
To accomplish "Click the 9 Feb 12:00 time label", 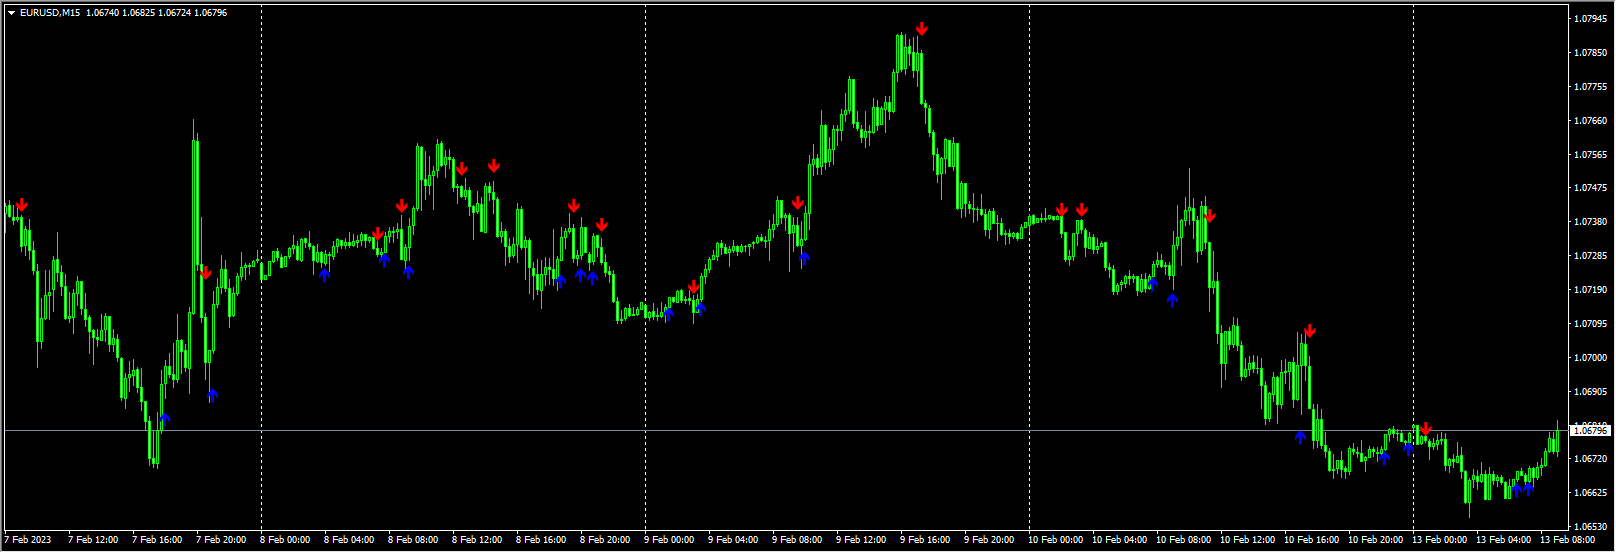I will [861, 540].
